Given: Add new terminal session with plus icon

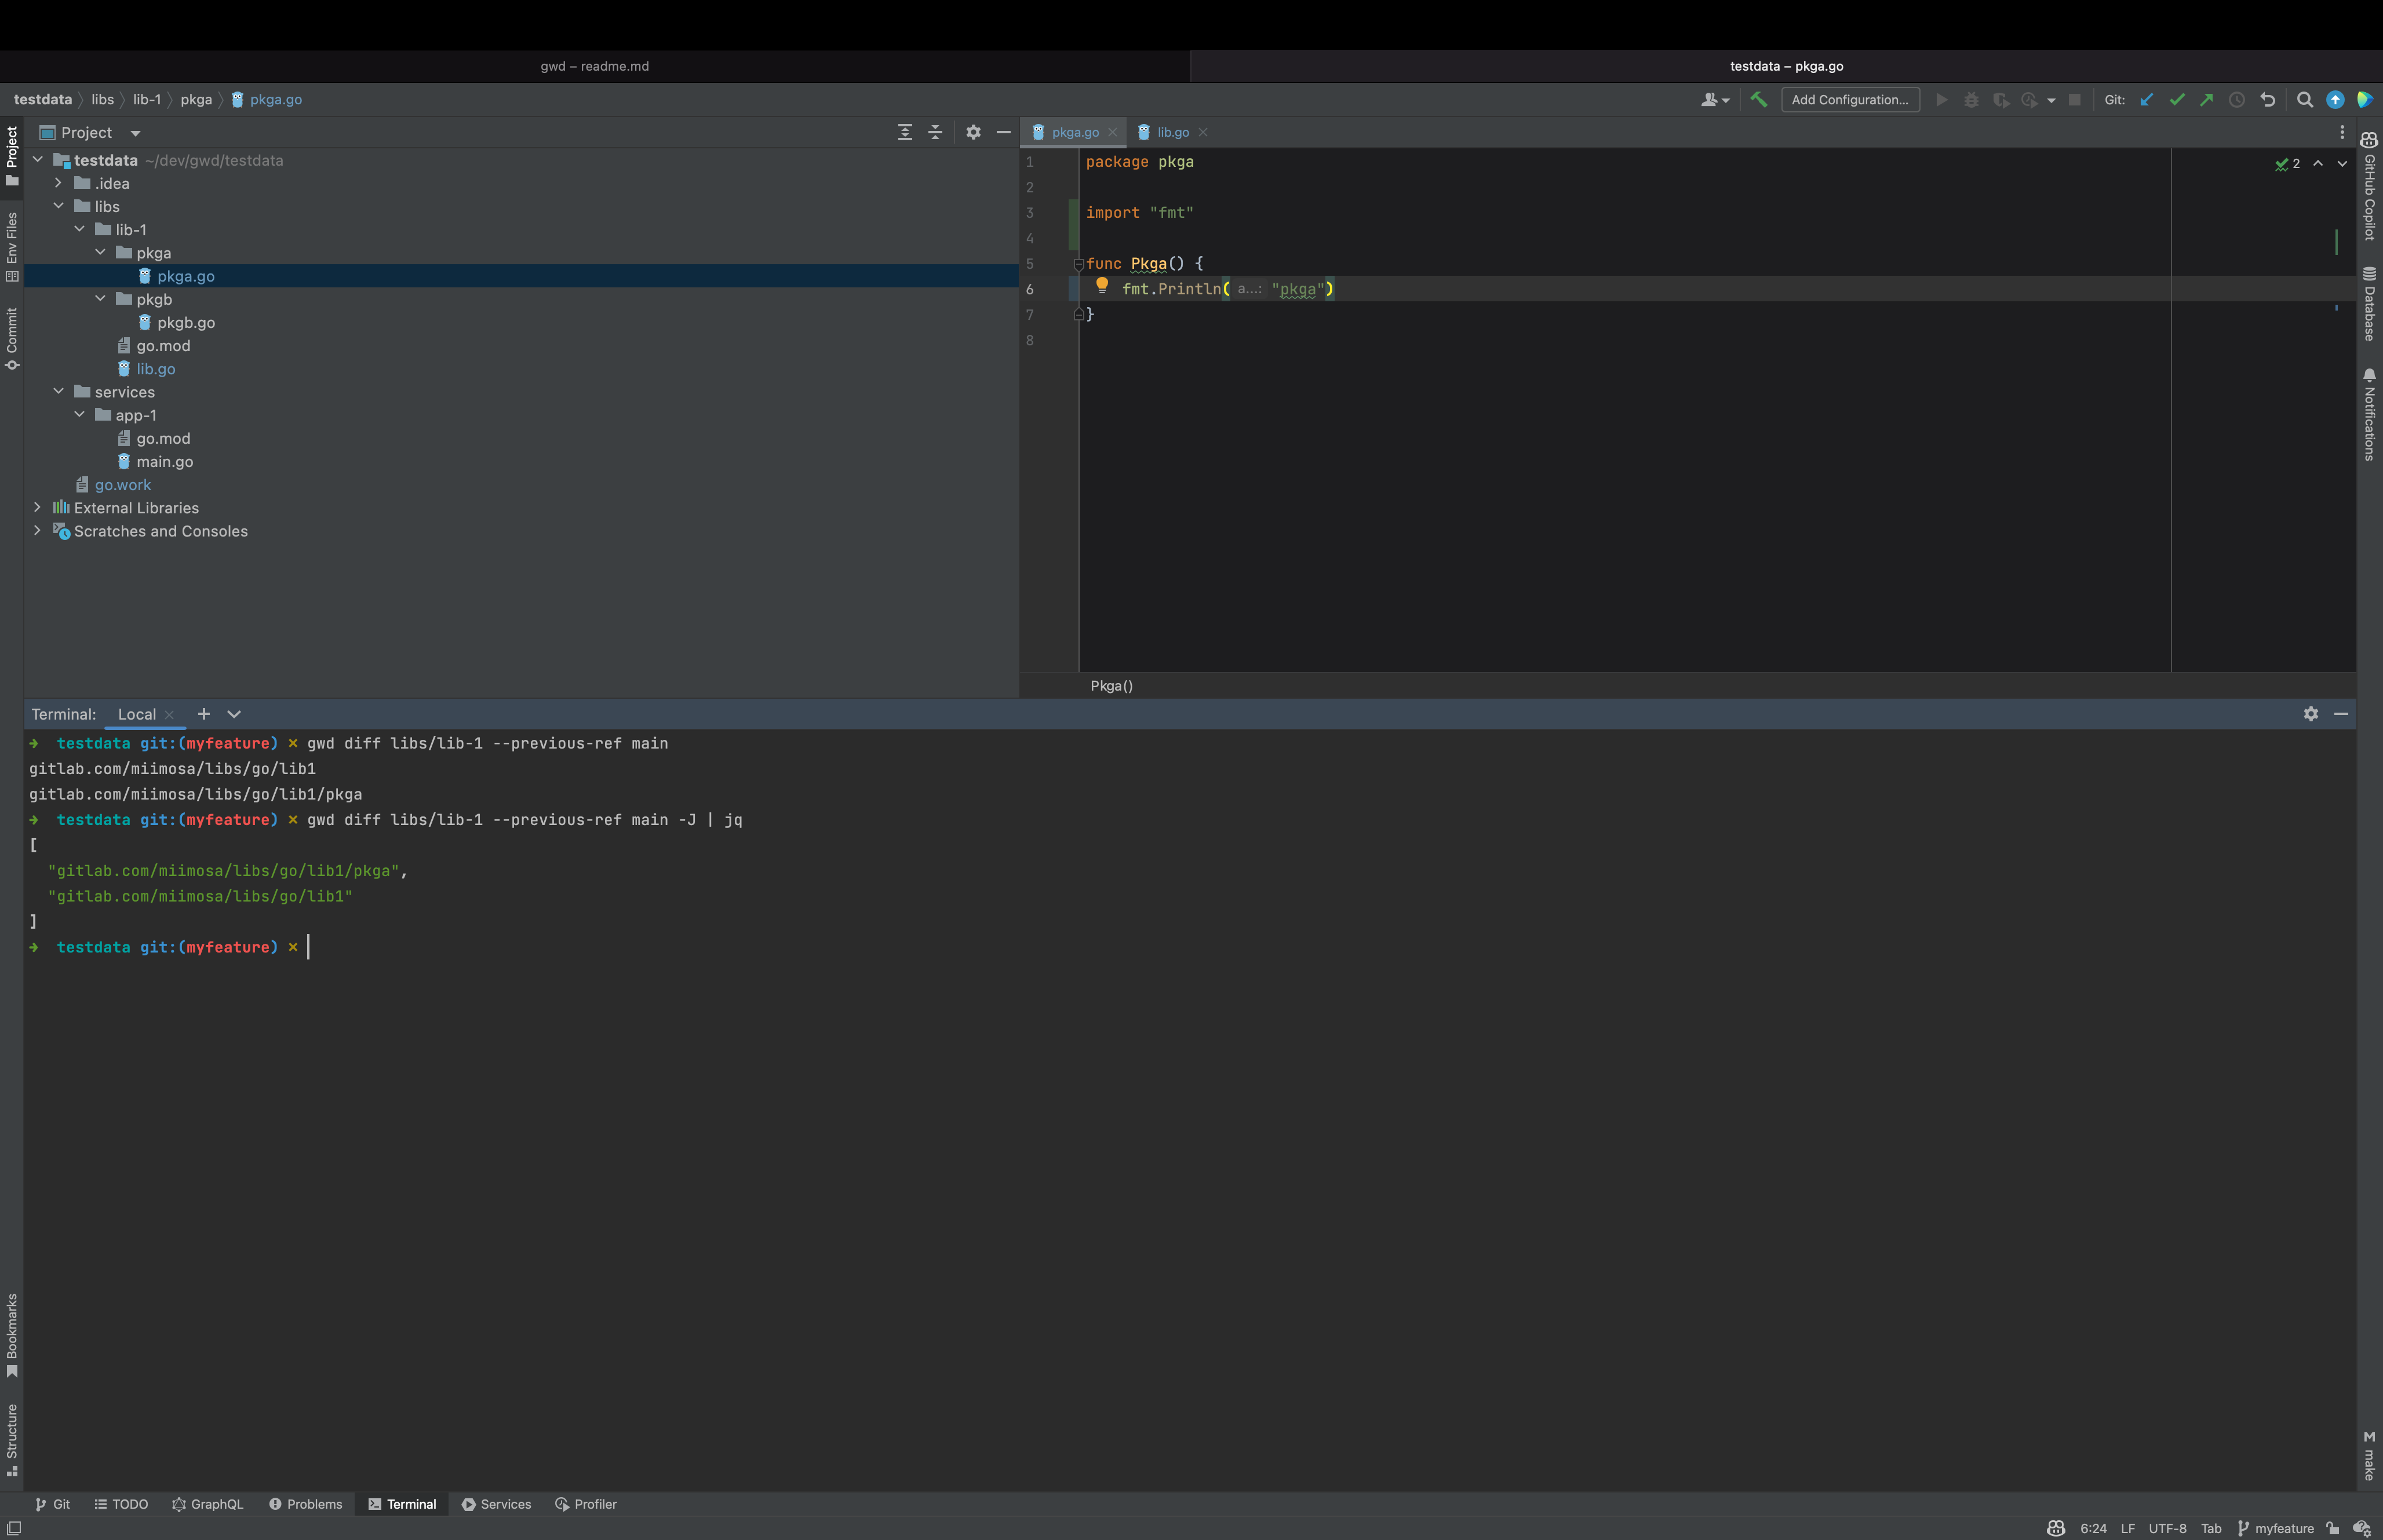Looking at the screenshot, I should [204, 714].
